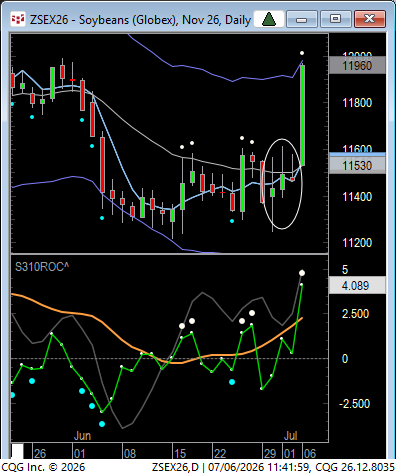
Task: Click the green triangle button in title bar
Action: tap(269, 19)
